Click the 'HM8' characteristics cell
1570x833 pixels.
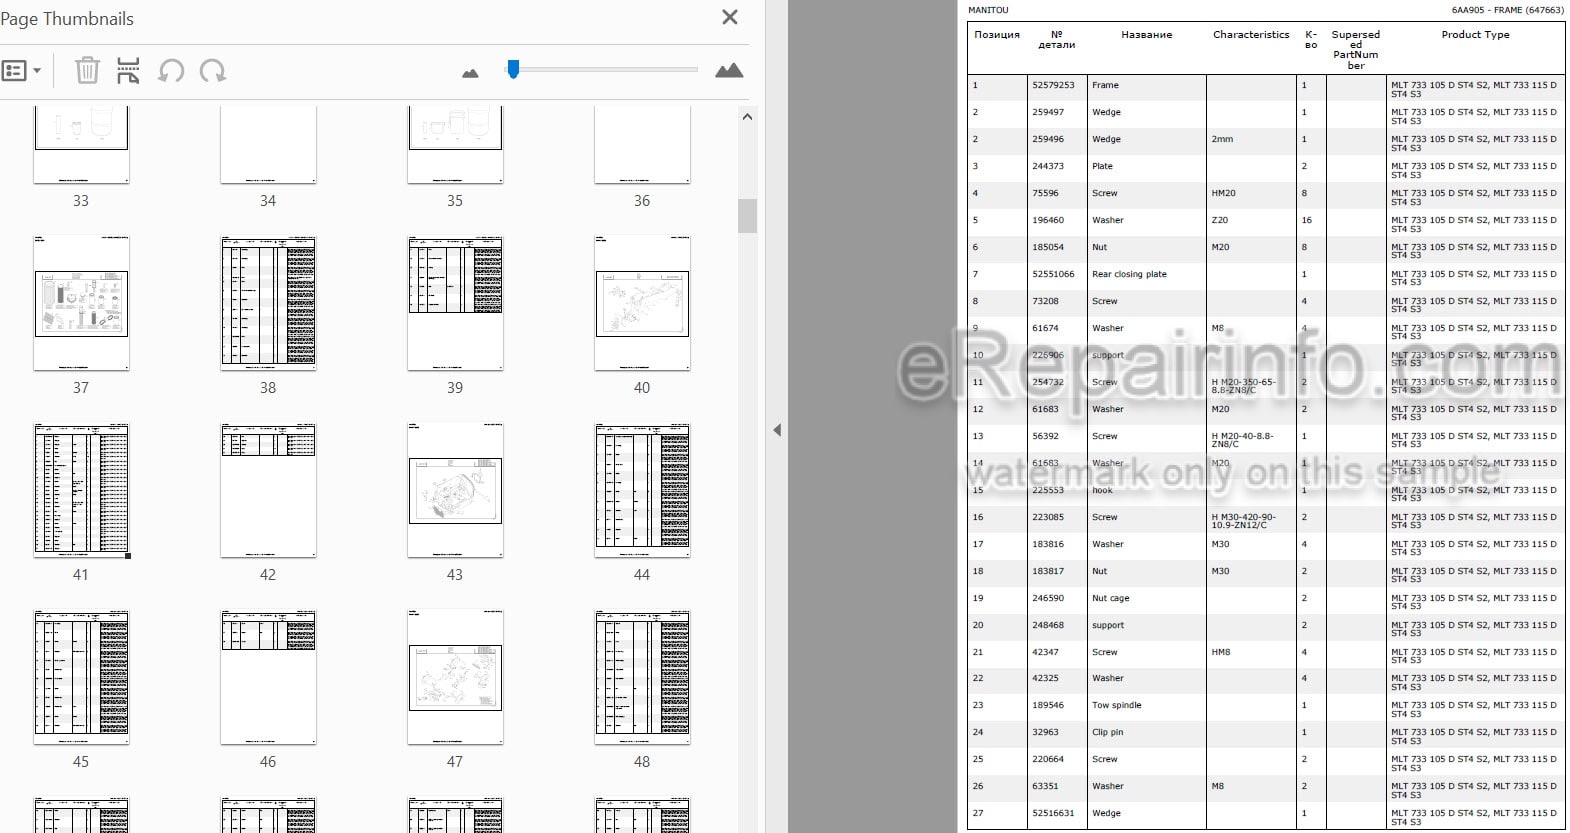pyautogui.click(x=1221, y=652)
